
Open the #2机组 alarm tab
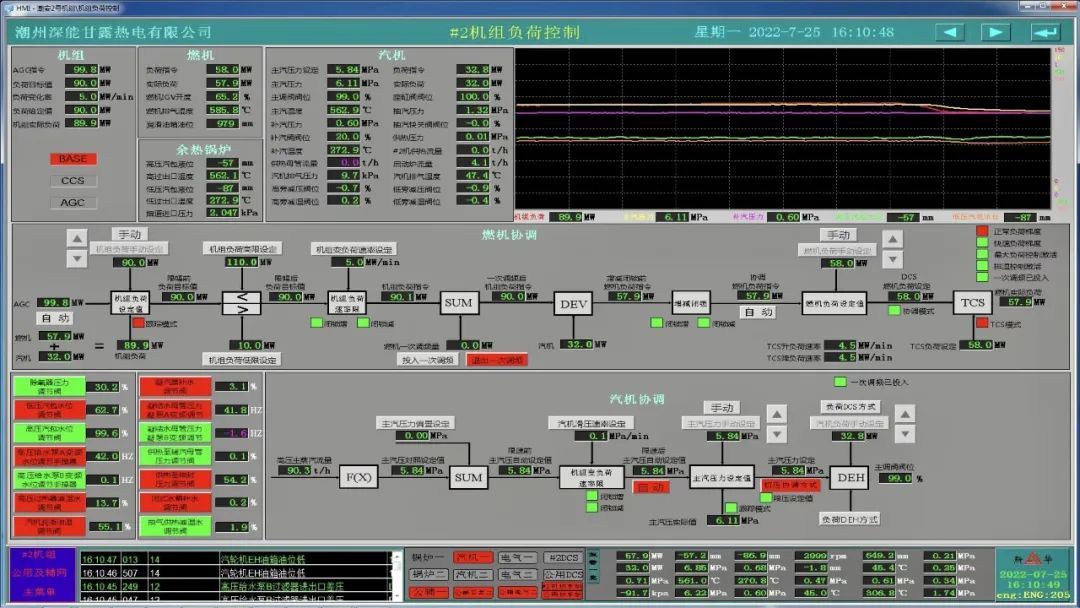tap(39, 555)
